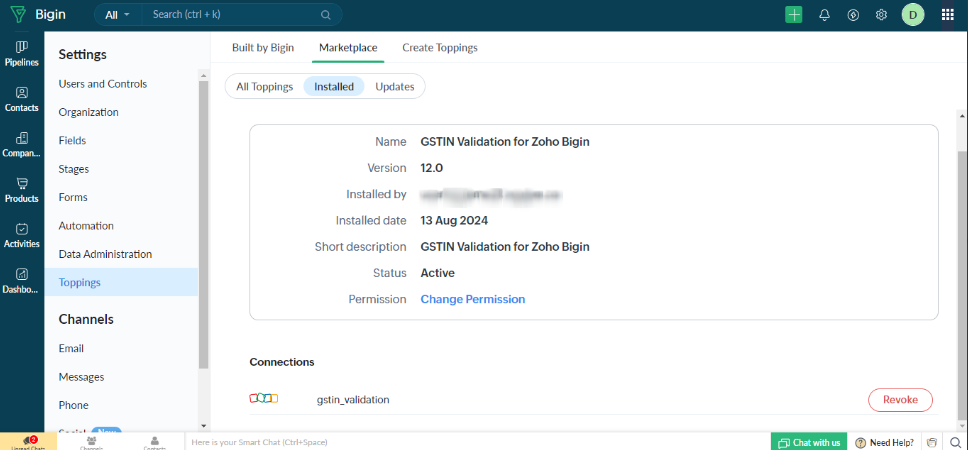
Task: Open Unread Chats in the bottom bar
Action: click(28, 442)
